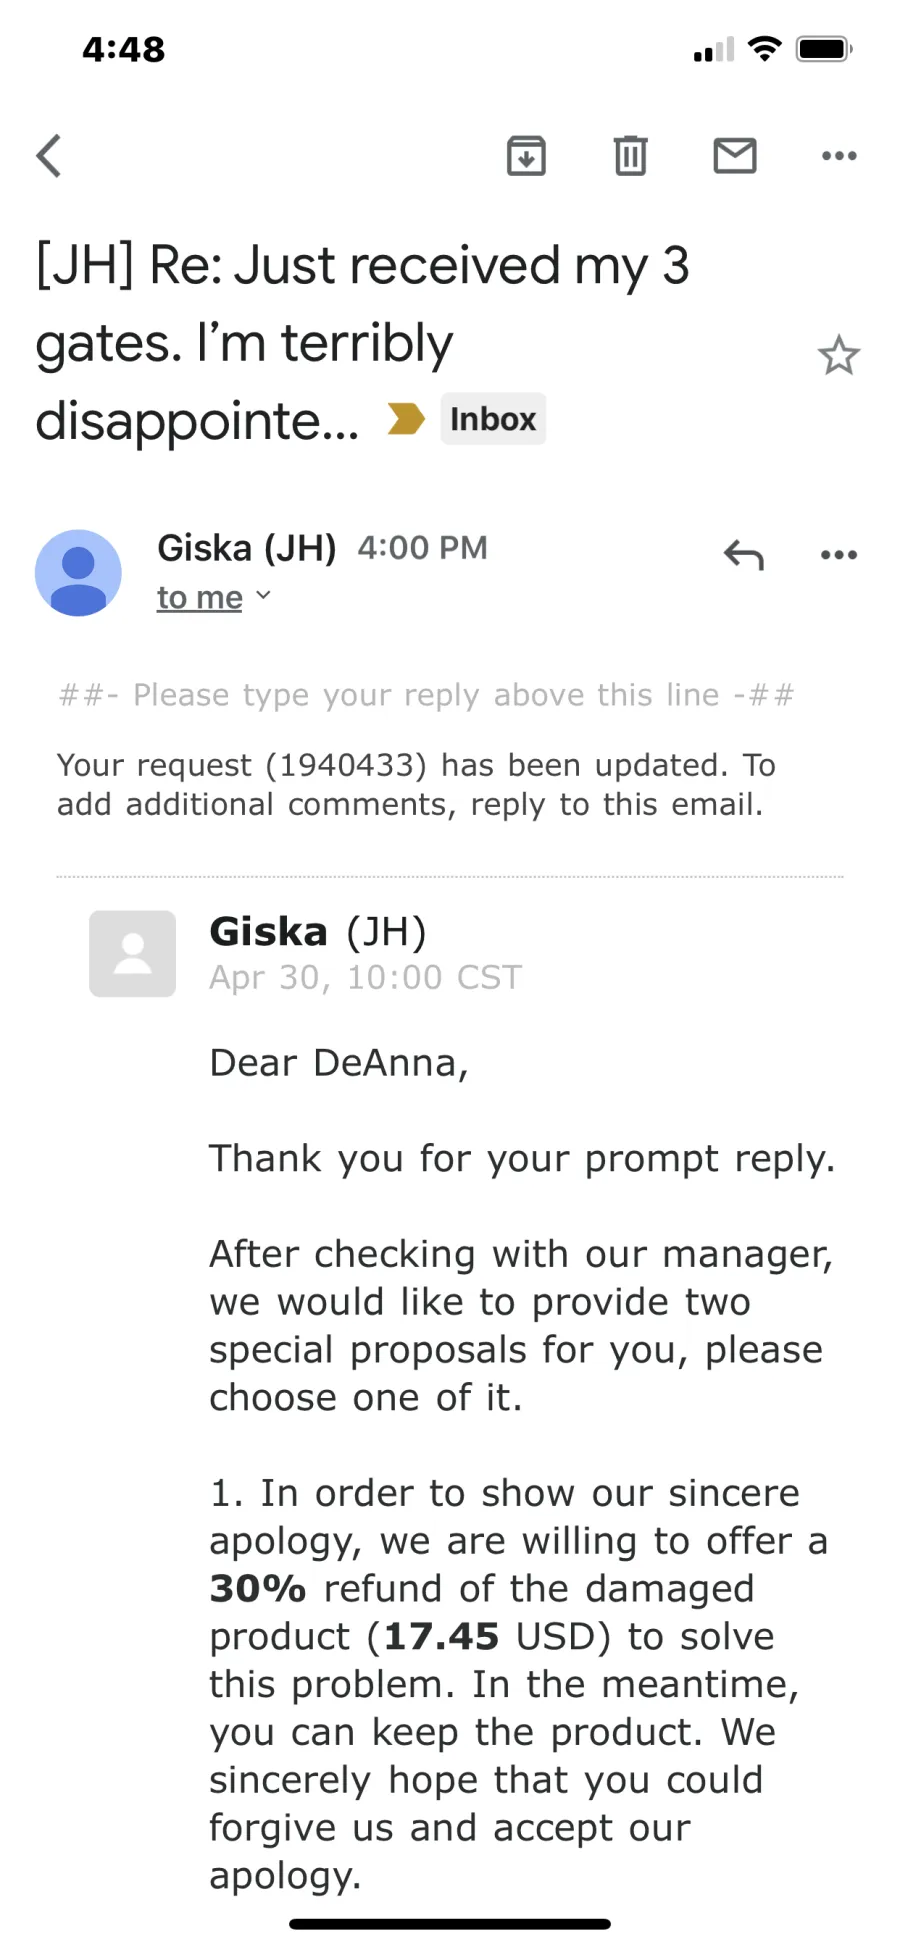
Task: Tap the sender name Giska (JH)
Action: [x=246, y=548]
